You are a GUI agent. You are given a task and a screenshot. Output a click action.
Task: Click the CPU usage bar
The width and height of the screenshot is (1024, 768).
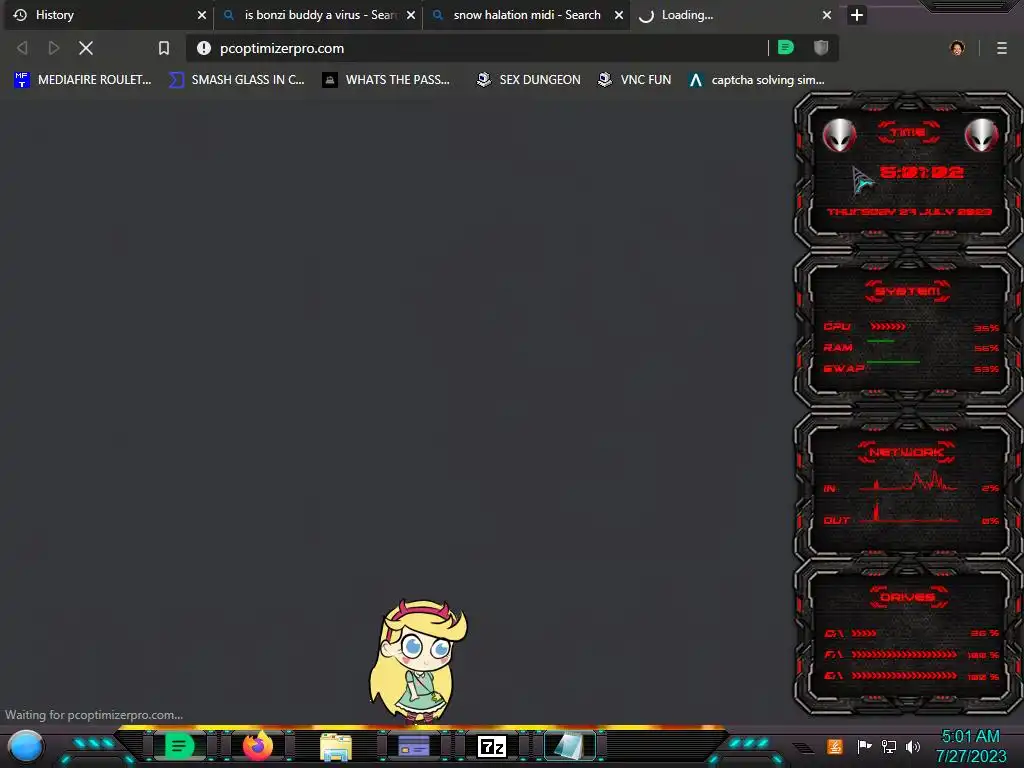tap(888, 326)
